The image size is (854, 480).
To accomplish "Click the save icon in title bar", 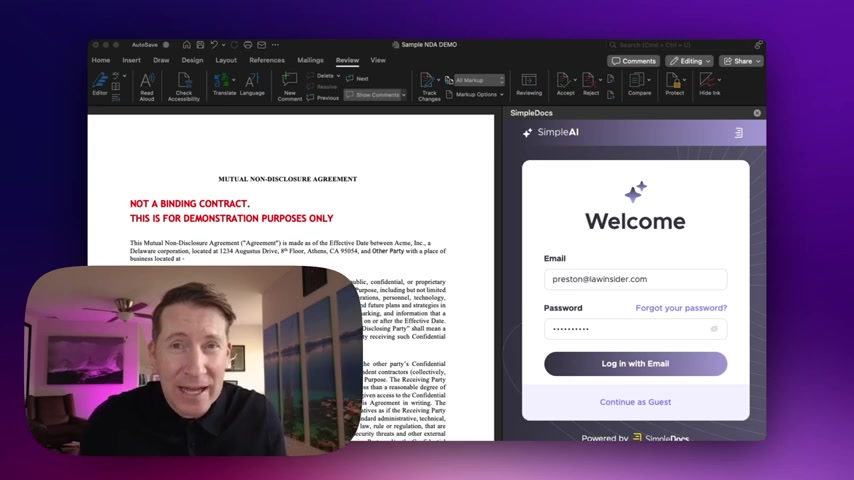I will tap(200, 45).
